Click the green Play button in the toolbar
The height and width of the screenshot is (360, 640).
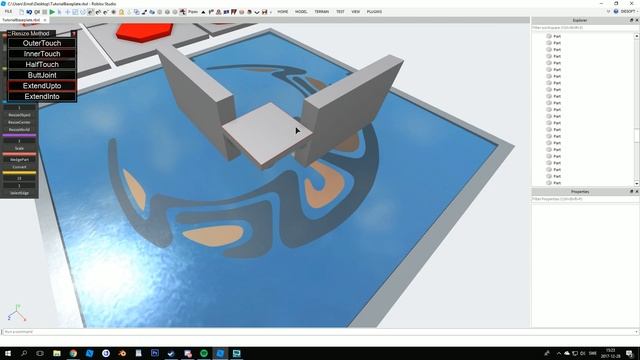(x=52, y=12)
